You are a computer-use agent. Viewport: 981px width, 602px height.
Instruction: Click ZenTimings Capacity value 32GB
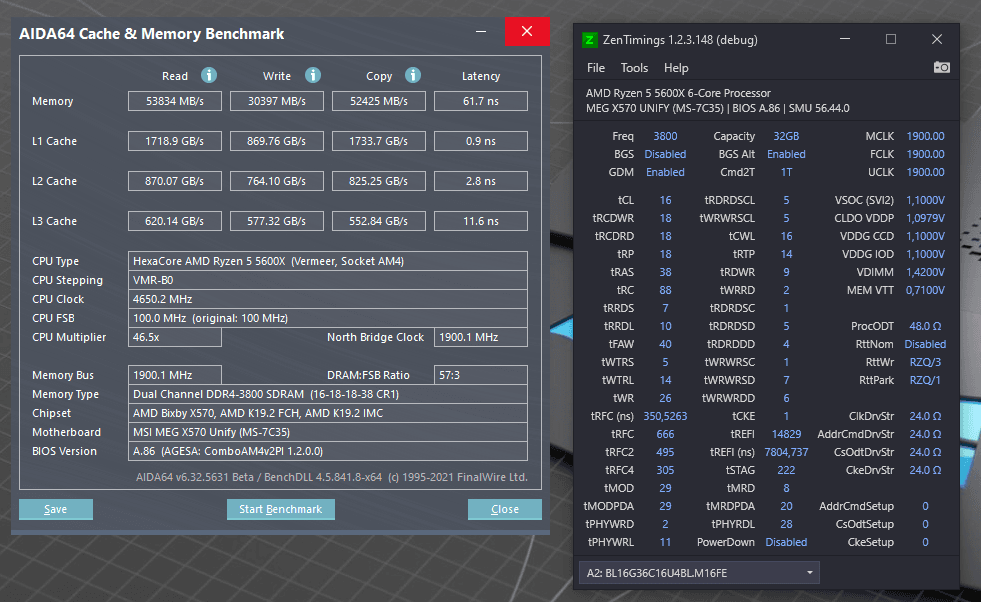[x=786, y=136]
